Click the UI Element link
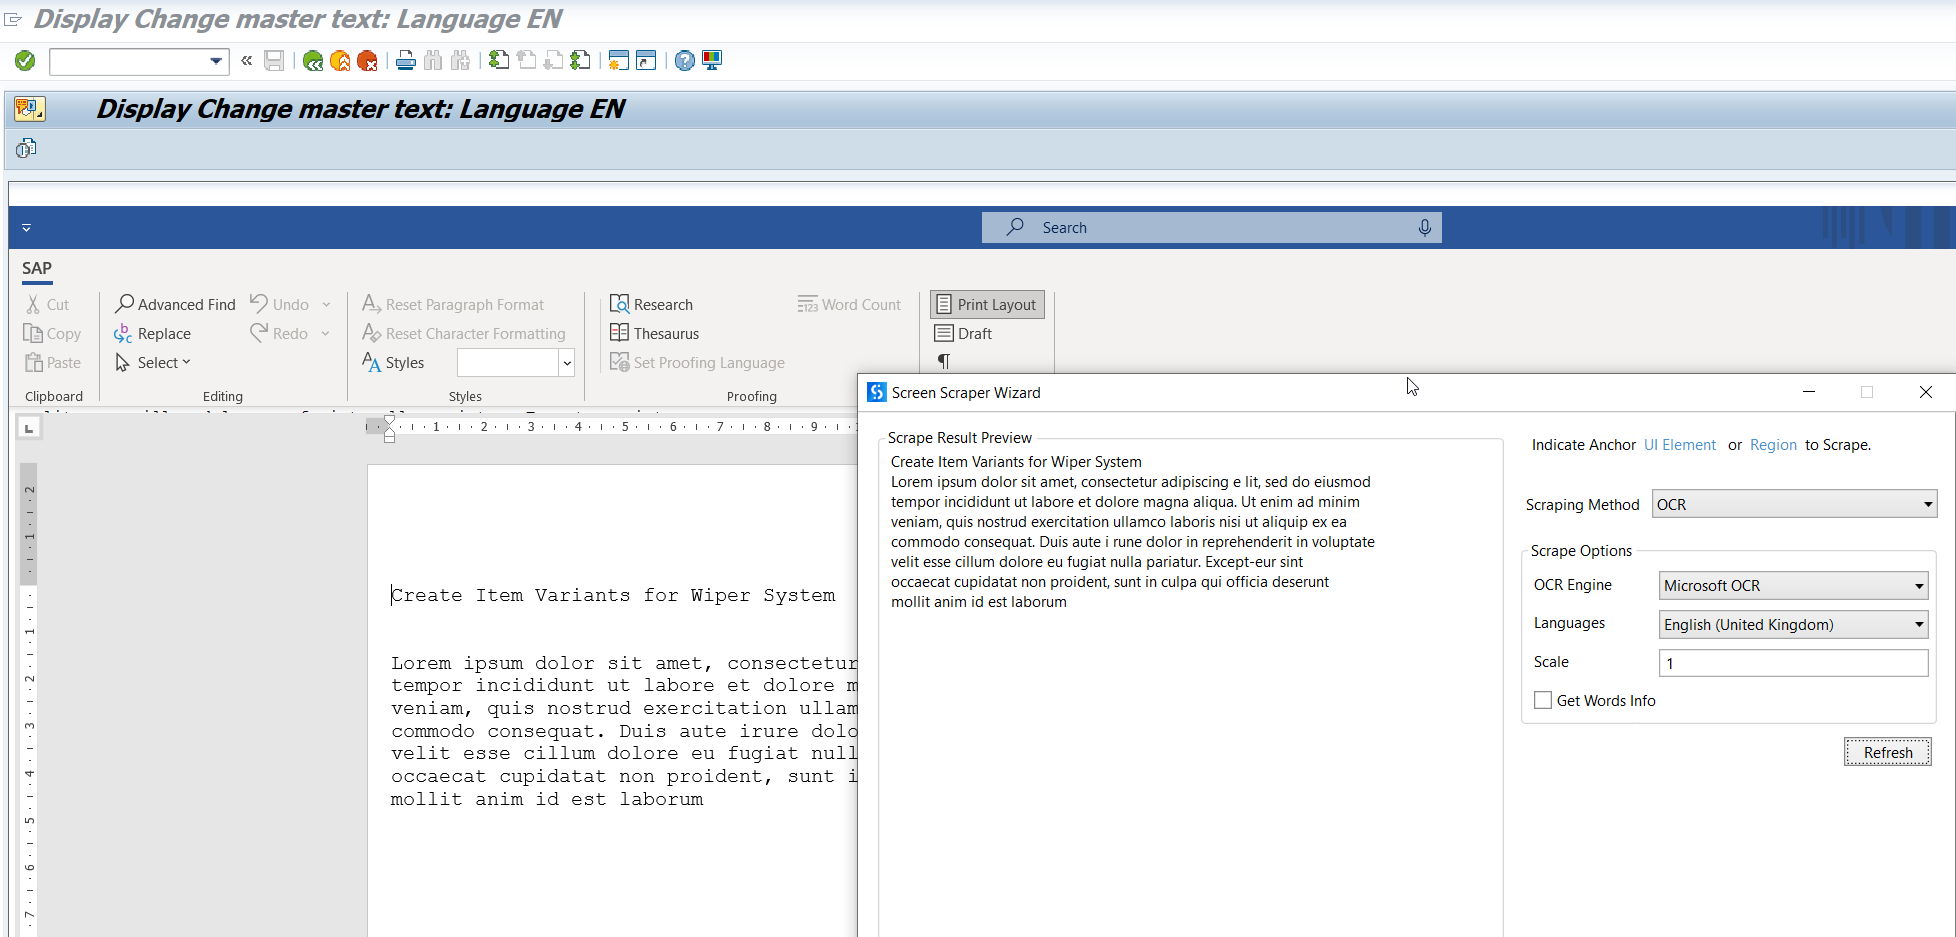Viewport: 1956px width, 937px height. pos(1680,444)
